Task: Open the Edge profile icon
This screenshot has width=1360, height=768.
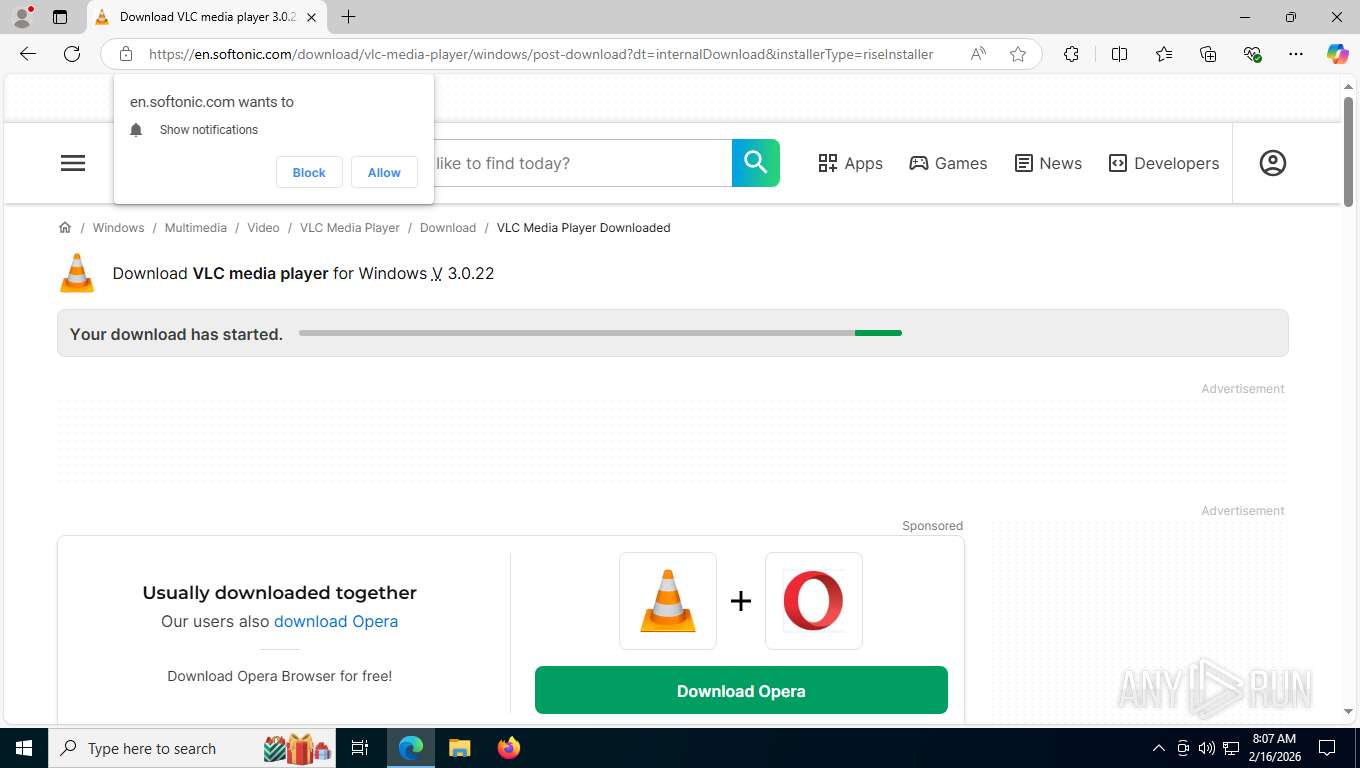Action: pos(22,17)
